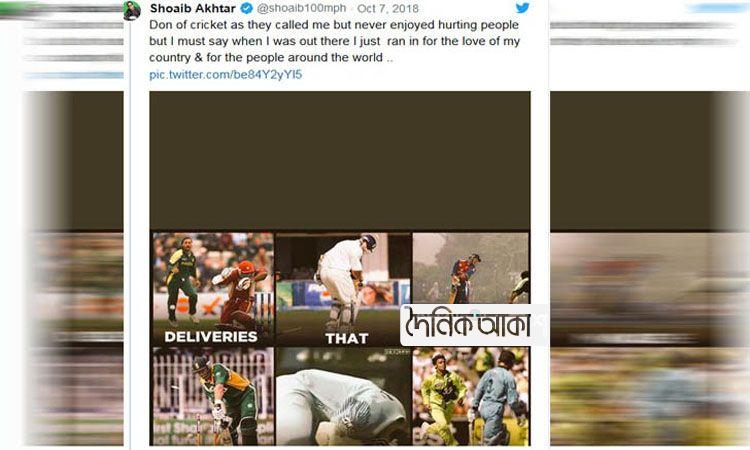Click the blue verified badge
The height and width of the screenshot is (450, 750).
pos(246,8)
